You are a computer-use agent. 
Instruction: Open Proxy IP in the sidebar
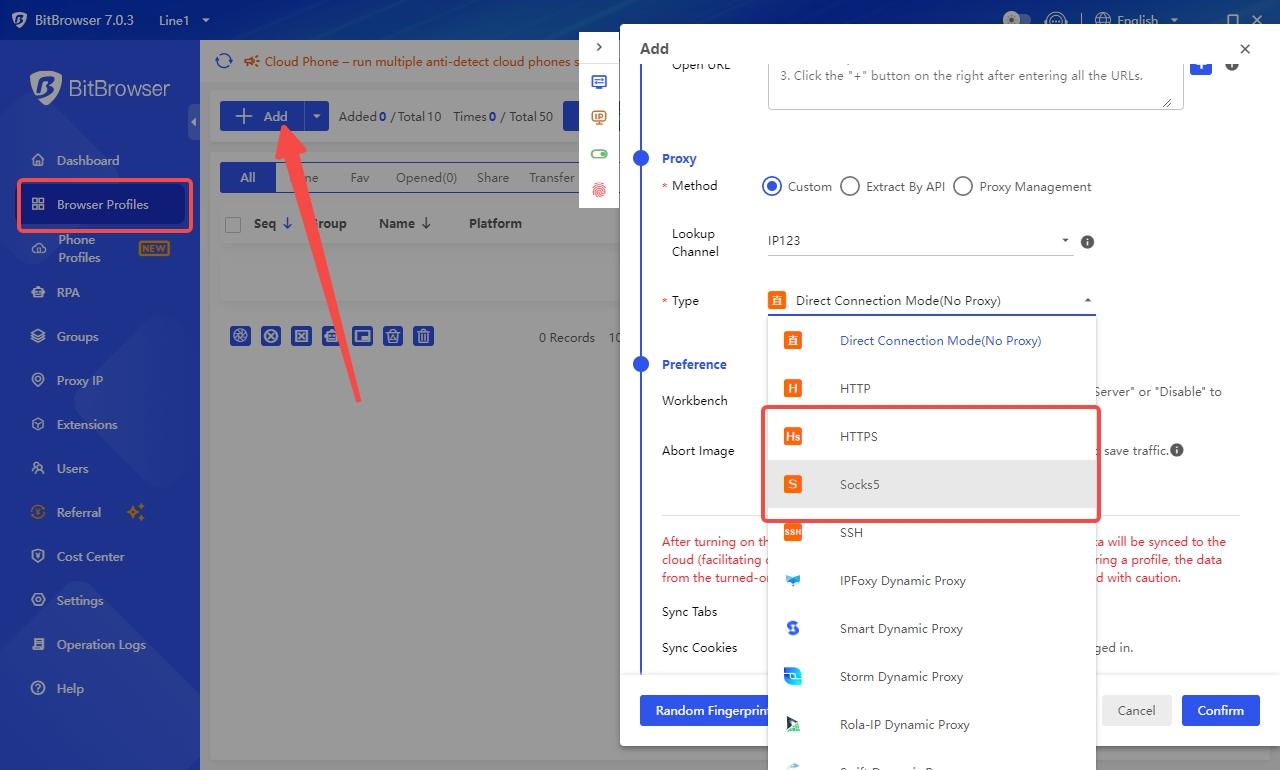[x=79, y=381]
